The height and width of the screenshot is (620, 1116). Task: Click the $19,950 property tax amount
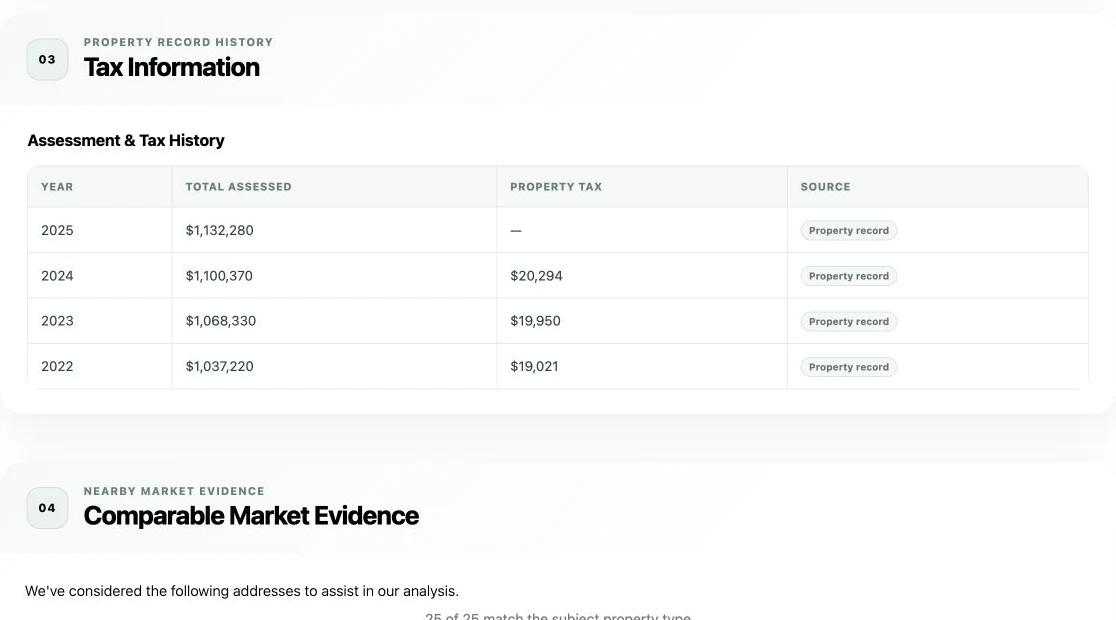(x=535, y=321)
